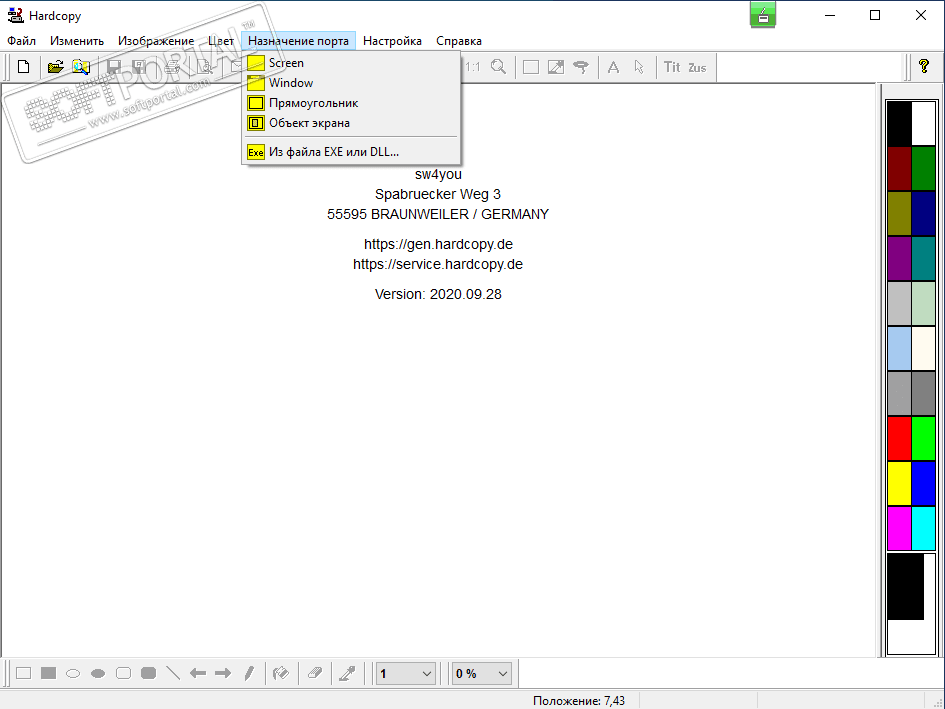
Task: Choose Из файла EXE или DLL...
Action: point(351,152)
